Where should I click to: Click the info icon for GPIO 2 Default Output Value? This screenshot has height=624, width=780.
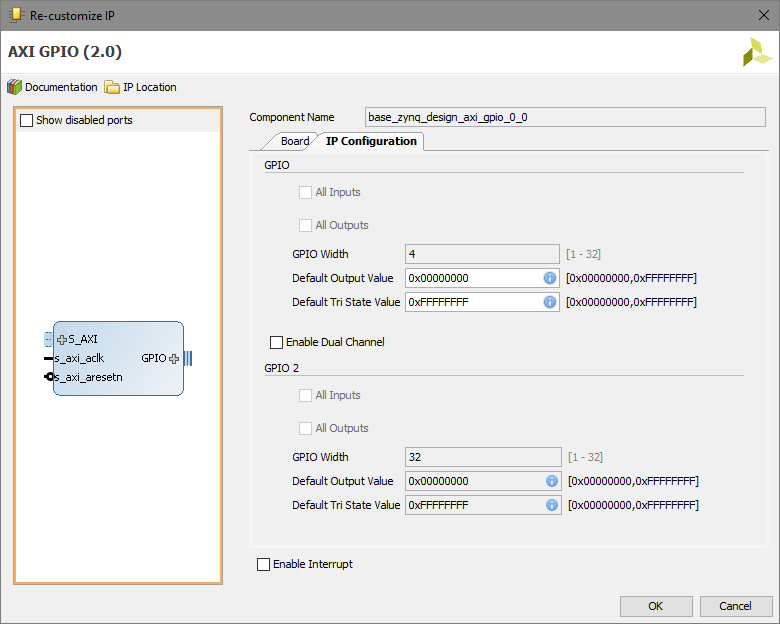tap(551, 481)
